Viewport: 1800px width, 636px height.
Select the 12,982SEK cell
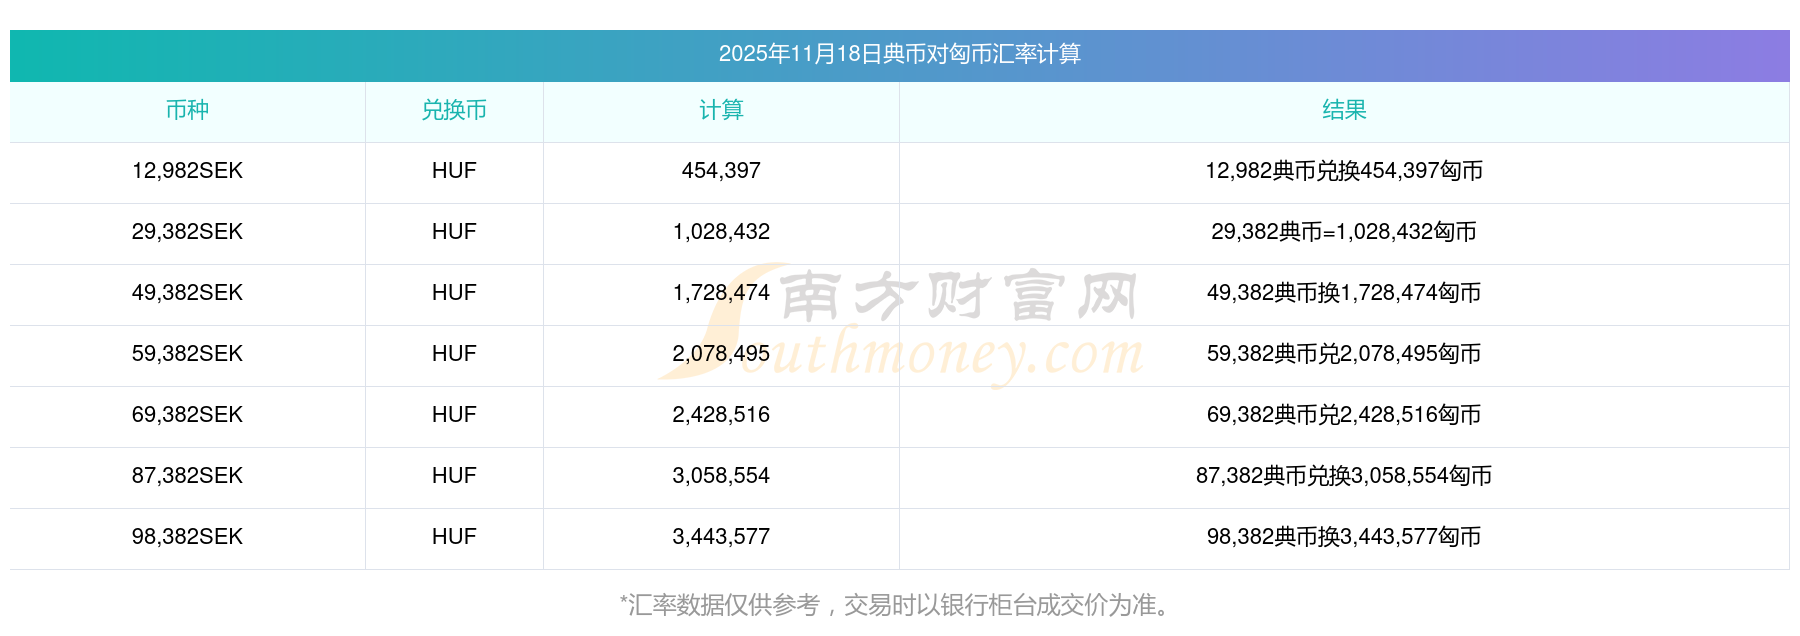tap(187, 171)
